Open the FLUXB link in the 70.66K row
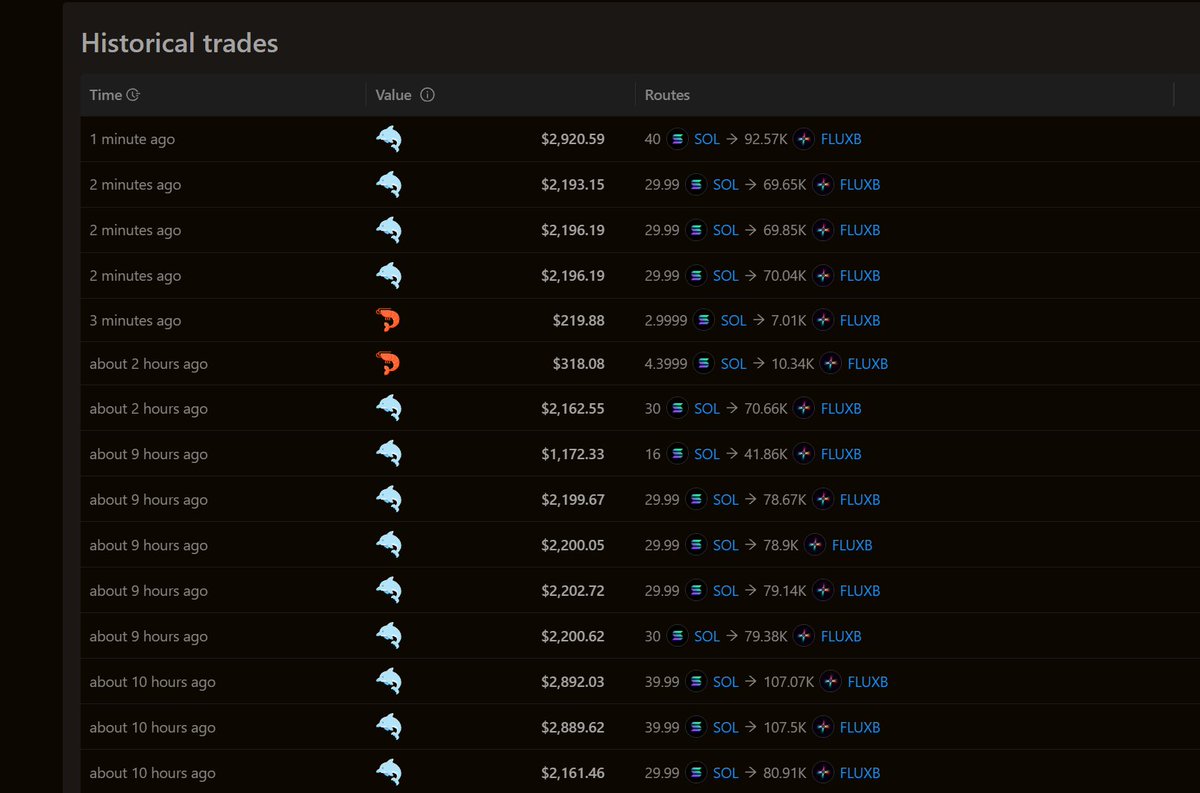 click(x=841, y=408)
